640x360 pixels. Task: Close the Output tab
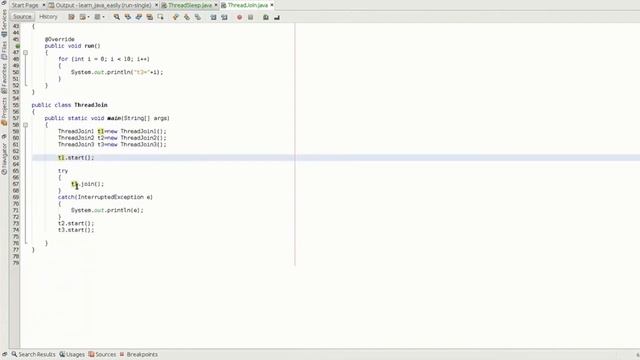(x=156, y=5)
